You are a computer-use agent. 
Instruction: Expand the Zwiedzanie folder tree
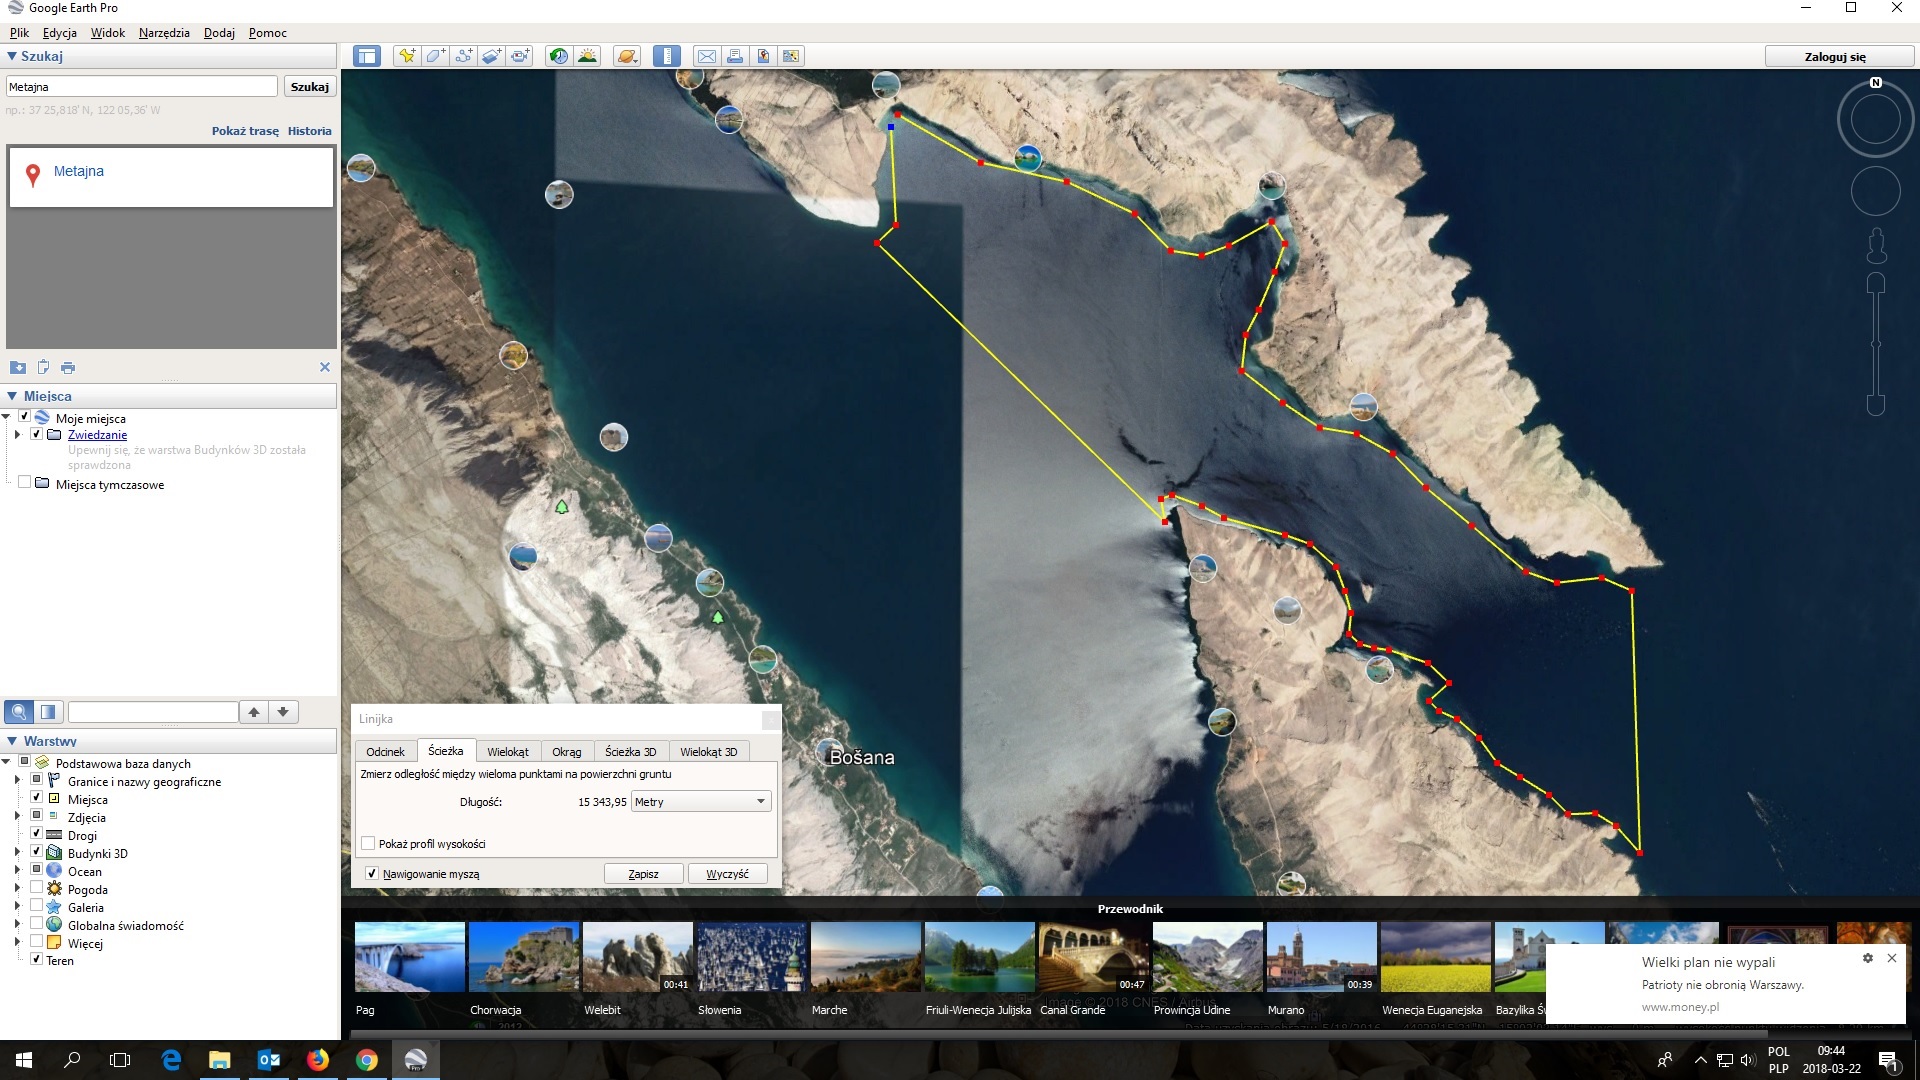click(x=17, y=435)
